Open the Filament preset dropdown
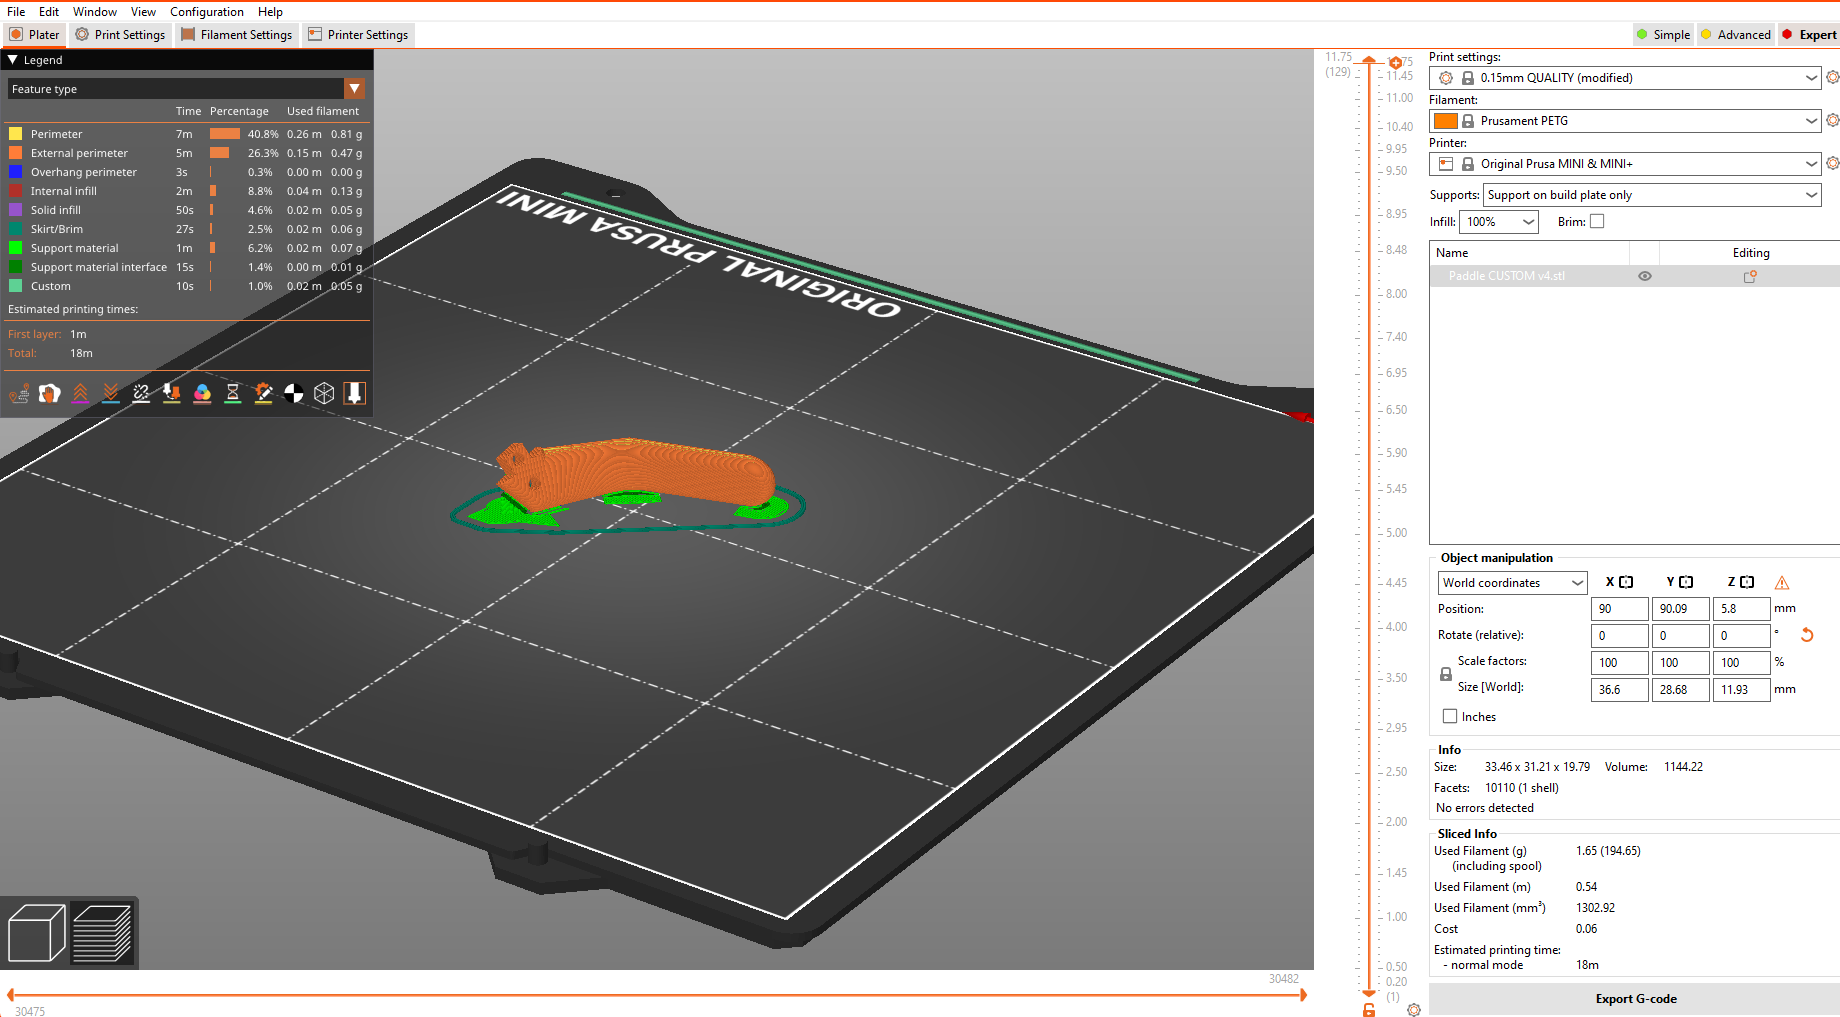 click(x=1625, y=120)
